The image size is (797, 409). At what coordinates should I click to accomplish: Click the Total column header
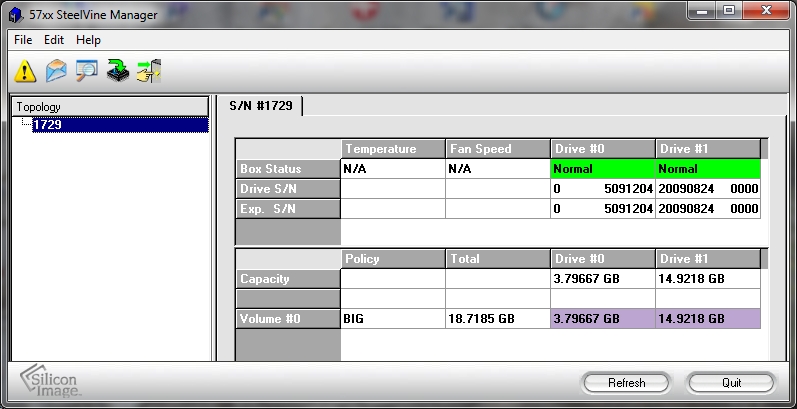498,259
